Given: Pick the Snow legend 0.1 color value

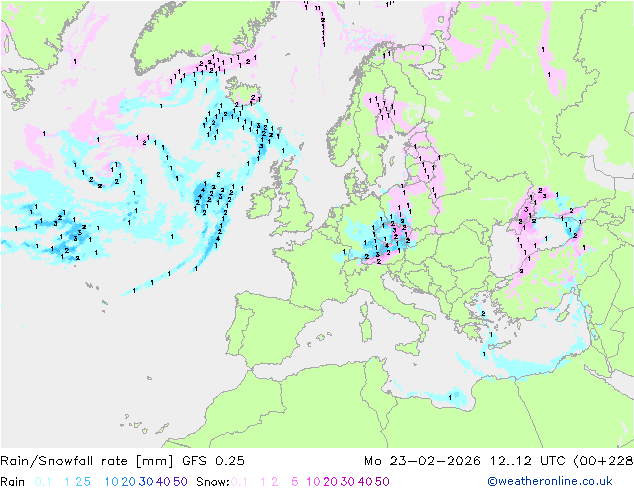Looking at the screenshot, I should pos(239,482).
